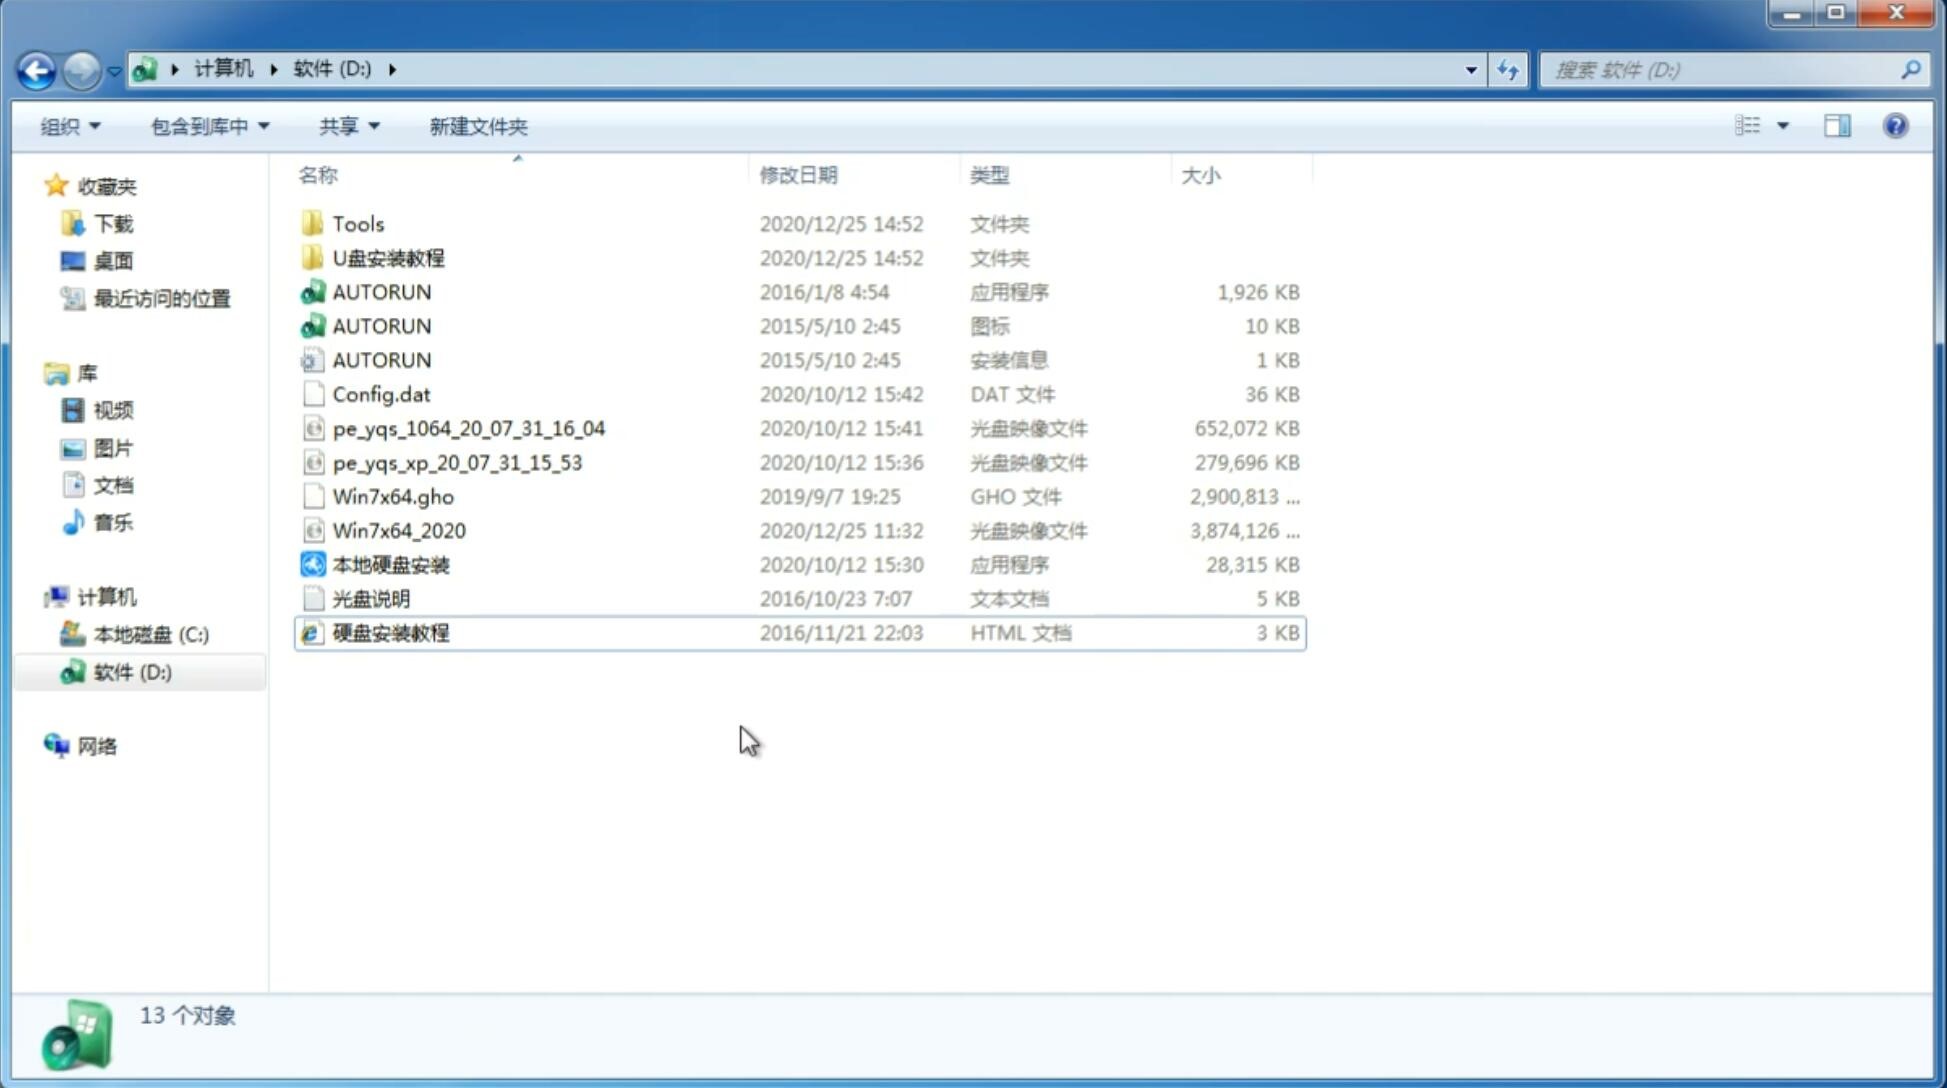
Task: Click 新建文件夹 button
Action: 477,126
